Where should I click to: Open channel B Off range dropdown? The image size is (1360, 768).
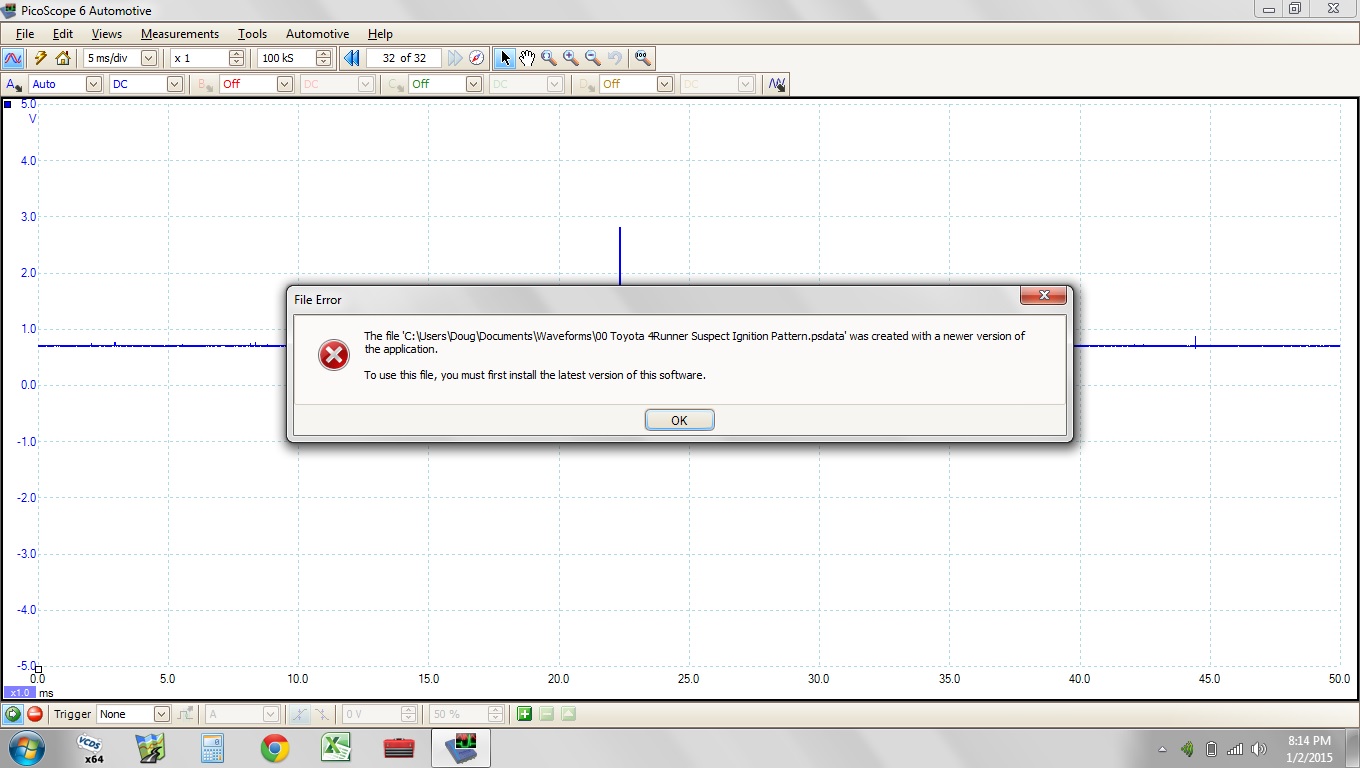coord(284,84)
